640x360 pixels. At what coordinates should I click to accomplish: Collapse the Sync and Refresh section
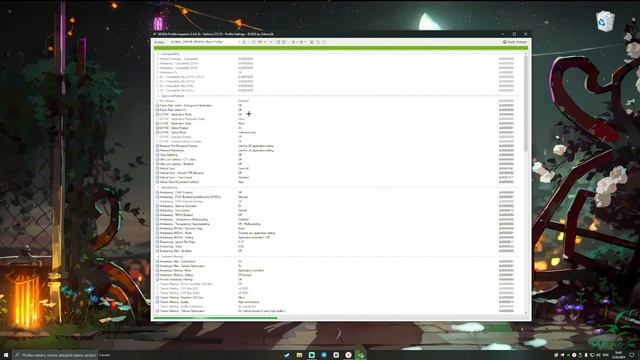158,96
